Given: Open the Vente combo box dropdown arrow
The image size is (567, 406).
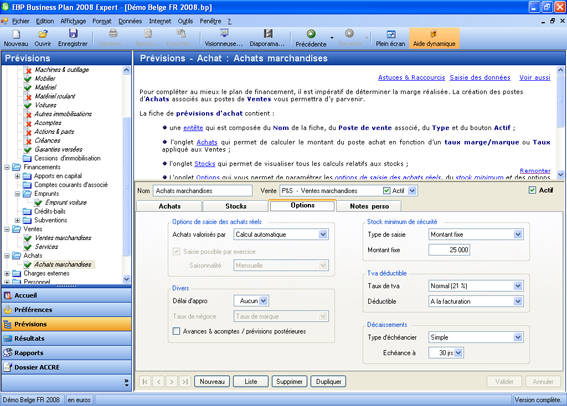Looking at the screenshot, I should 412,191.
